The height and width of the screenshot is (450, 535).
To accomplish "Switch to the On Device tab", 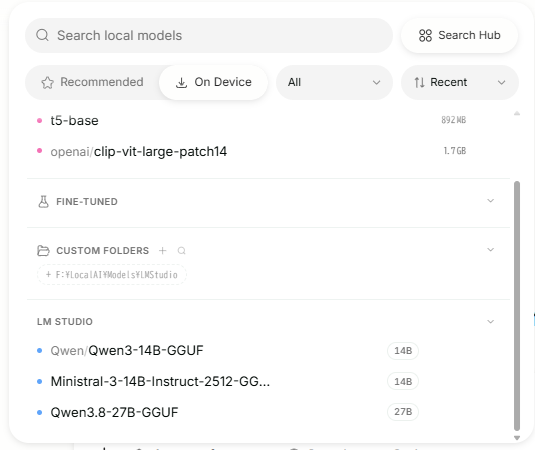I will pyautogui.click(x=214, y=82).
